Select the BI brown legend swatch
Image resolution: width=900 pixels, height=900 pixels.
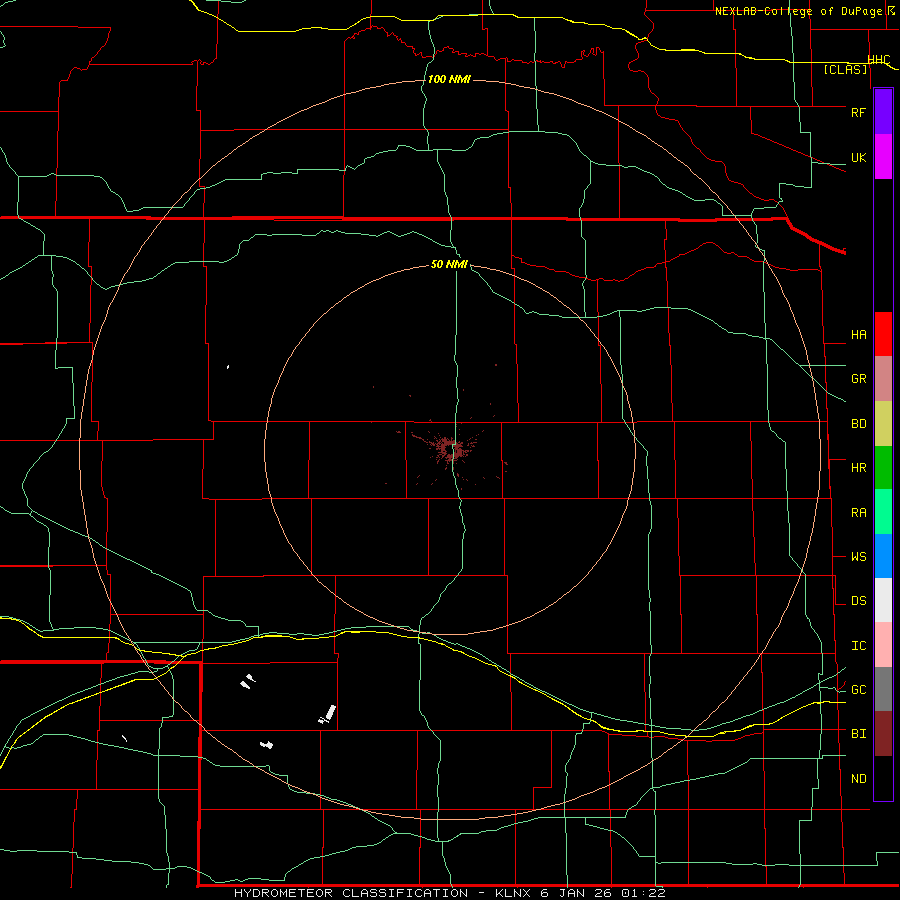(x=883, y=734)
